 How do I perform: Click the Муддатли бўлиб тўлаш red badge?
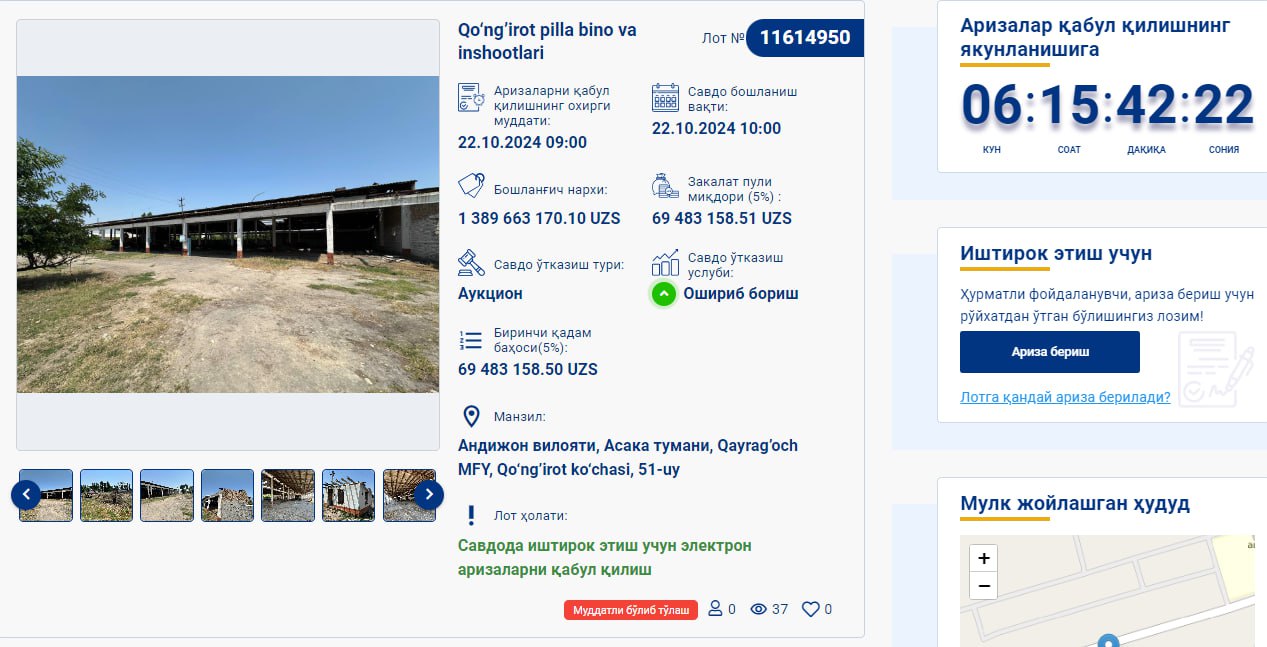(x=631, y=610)
